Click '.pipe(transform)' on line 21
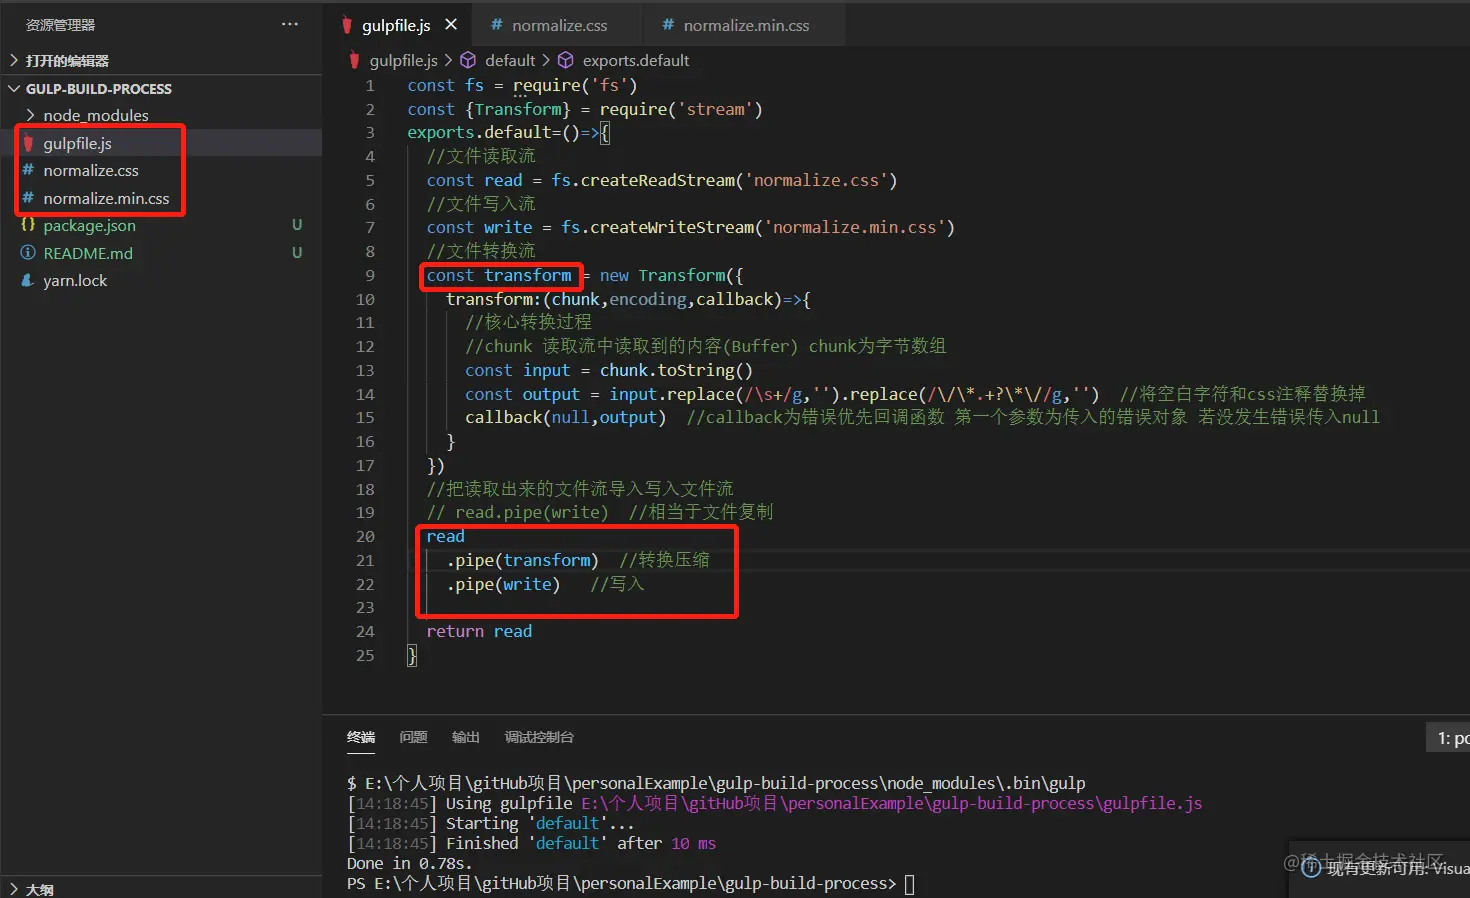This screenshot has width=1470, height=898. (x=522, y=560)
